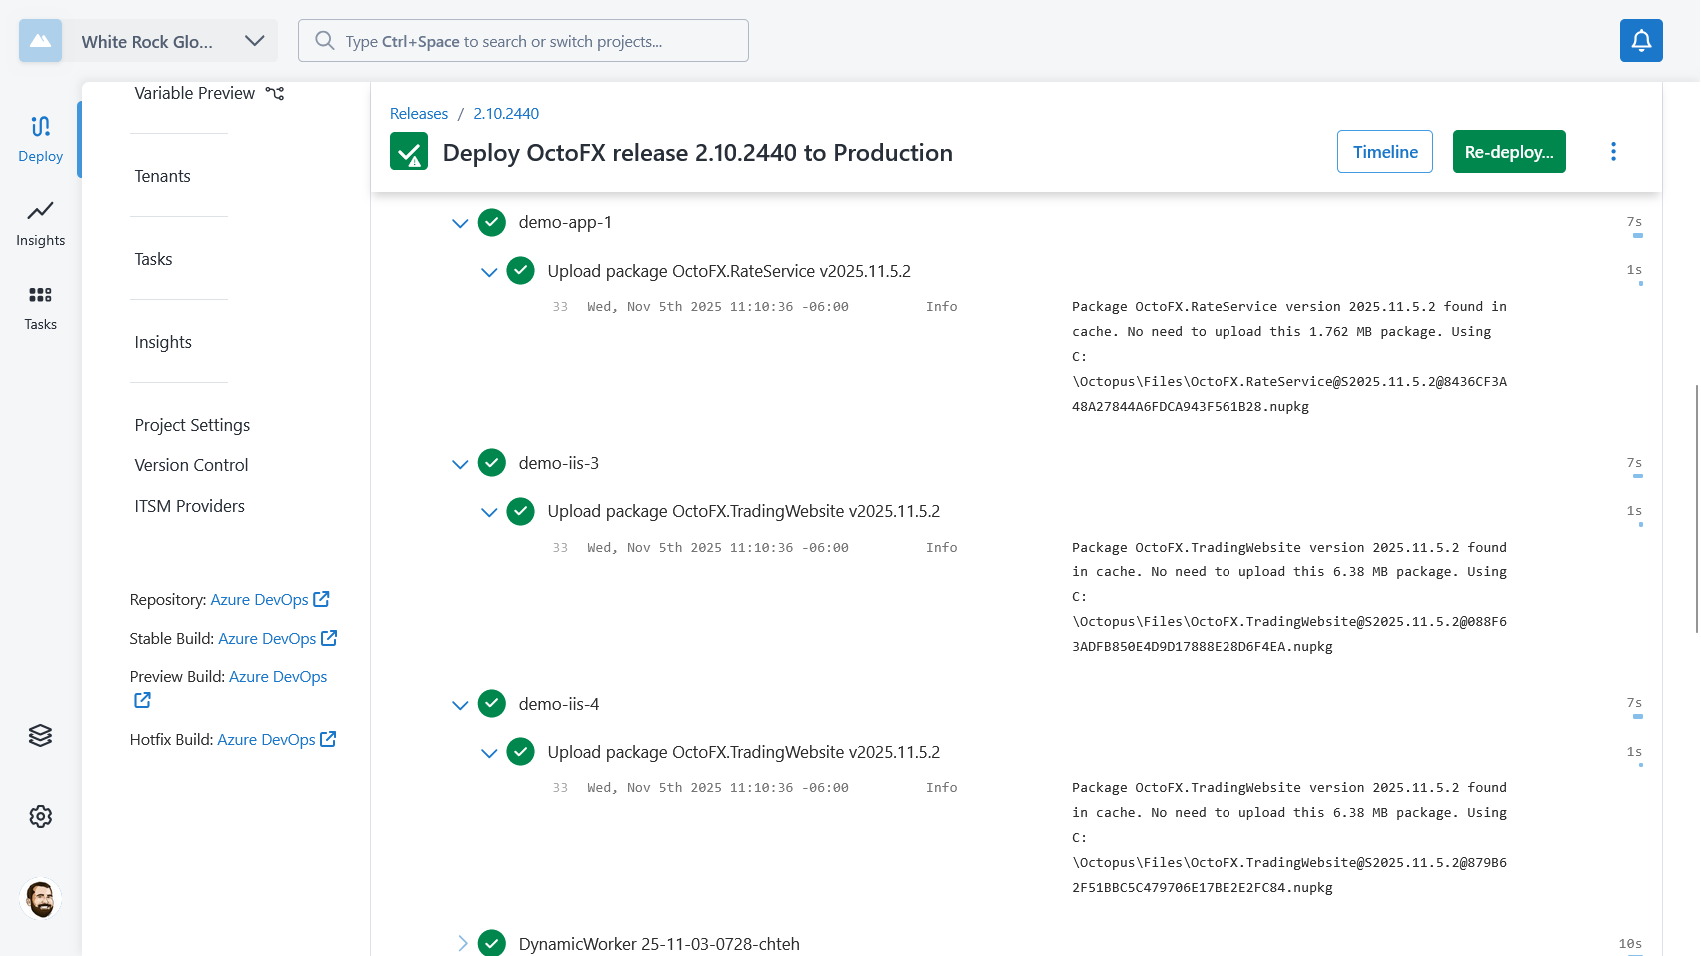Collapse the demo-iis-3 log section
The width and height of the screenshot is (1701, 956).
coord(460,464)
